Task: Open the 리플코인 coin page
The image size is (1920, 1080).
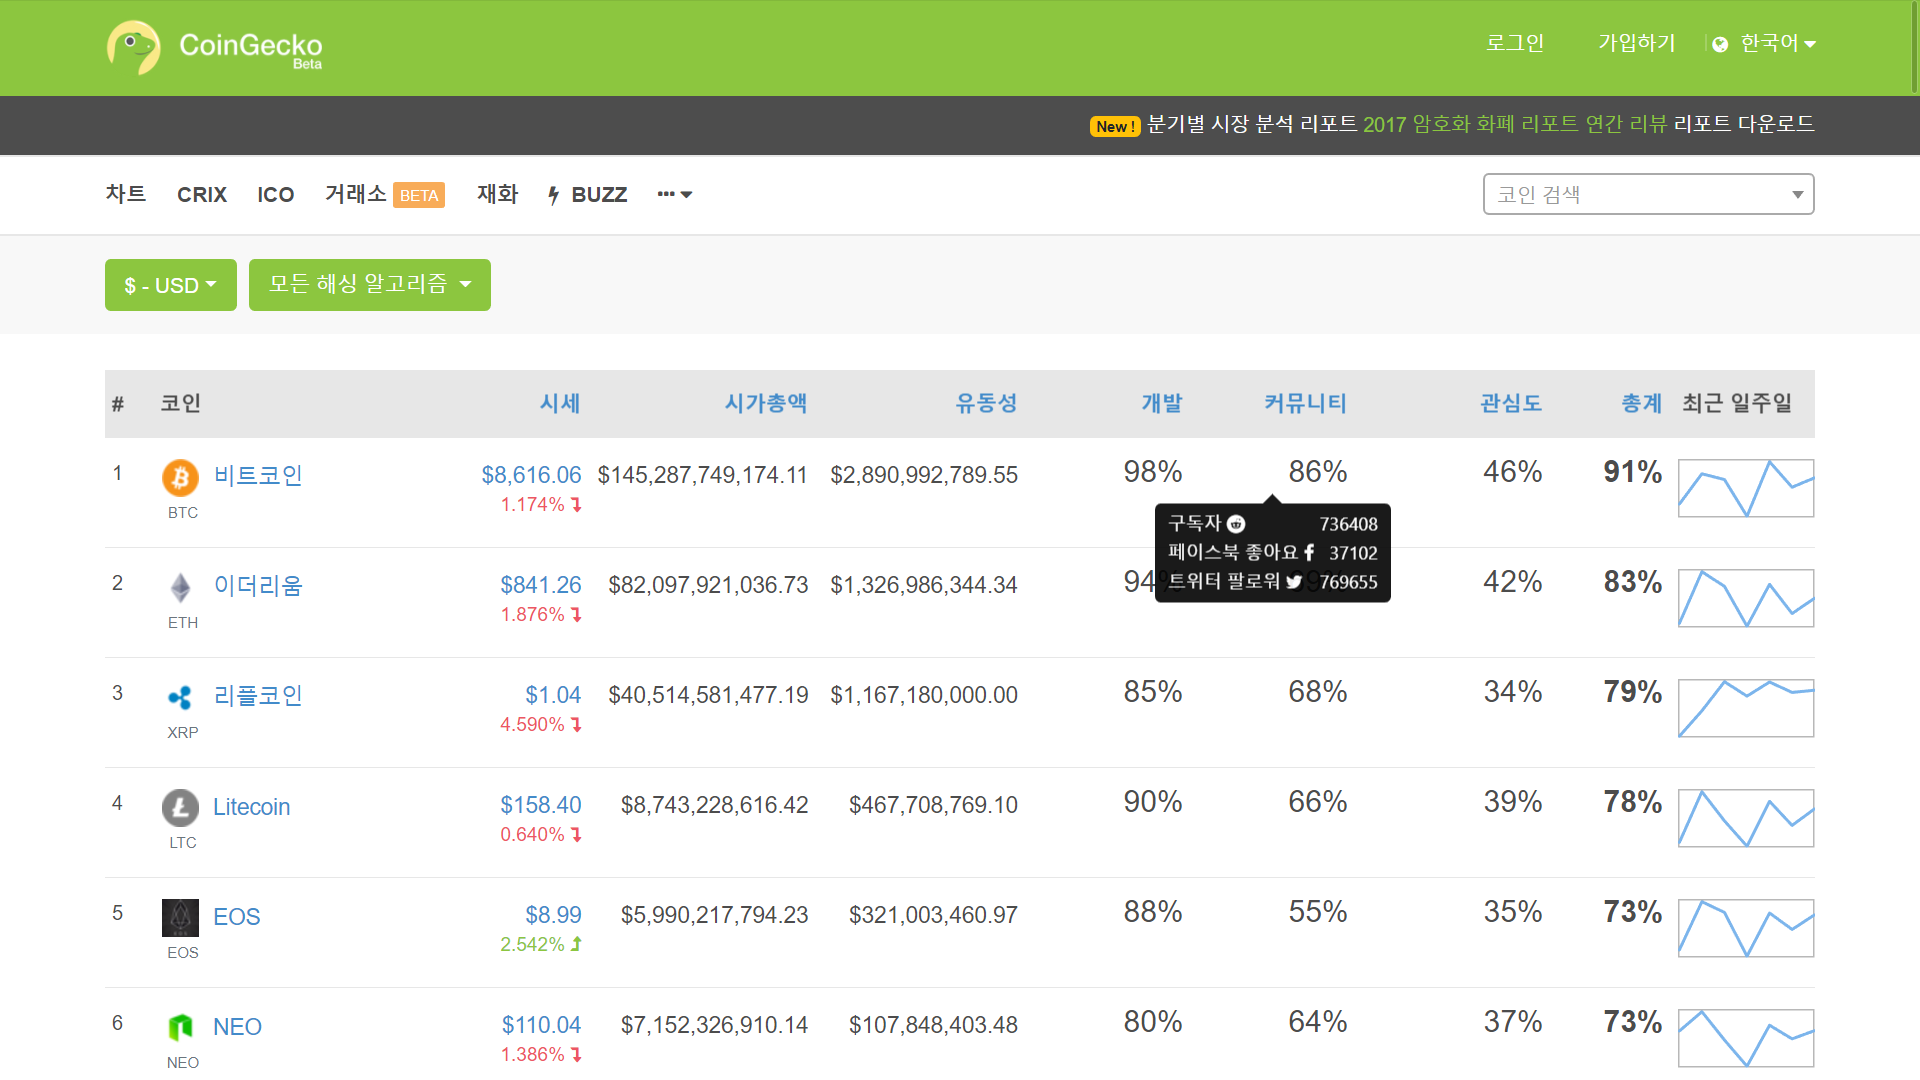Action: [258, 695]
